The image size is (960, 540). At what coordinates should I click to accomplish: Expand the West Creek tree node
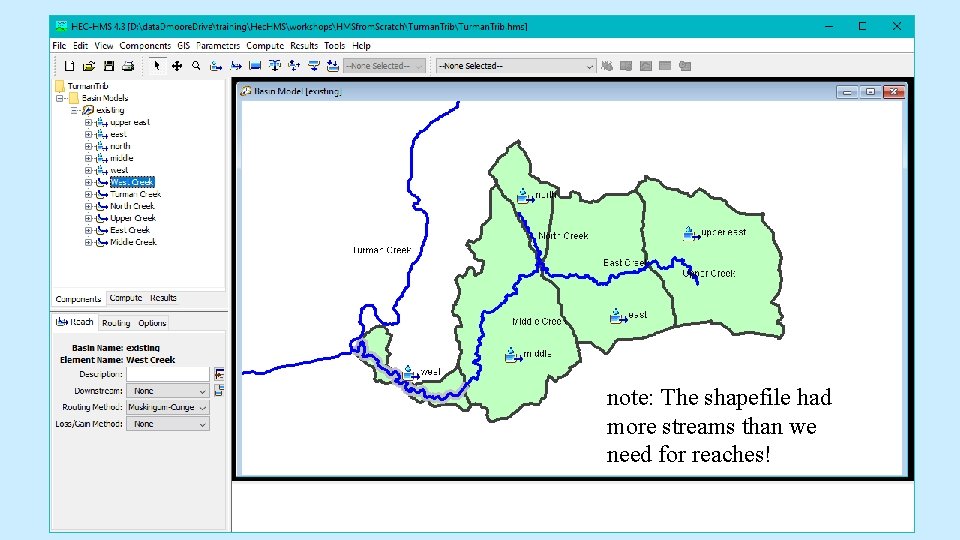click(88, 182)
